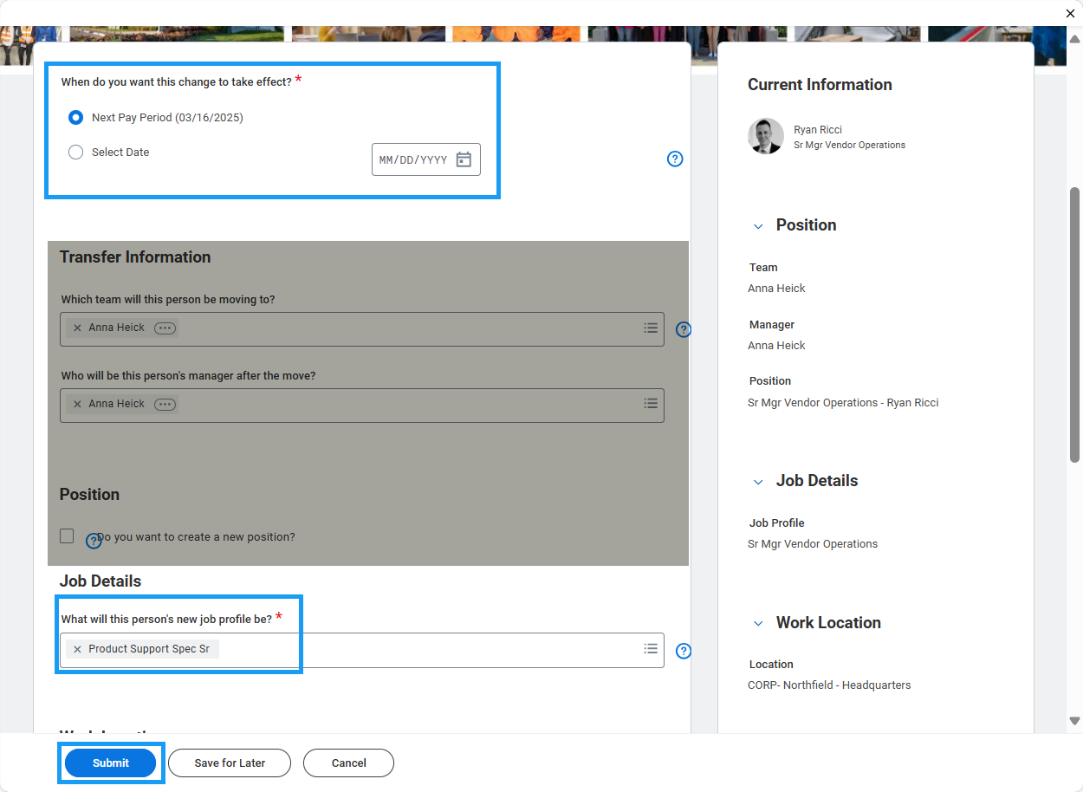Screen dimensions: 1083x792
Task: Select the Next Pay Period radio button
Action: [75, 117]
